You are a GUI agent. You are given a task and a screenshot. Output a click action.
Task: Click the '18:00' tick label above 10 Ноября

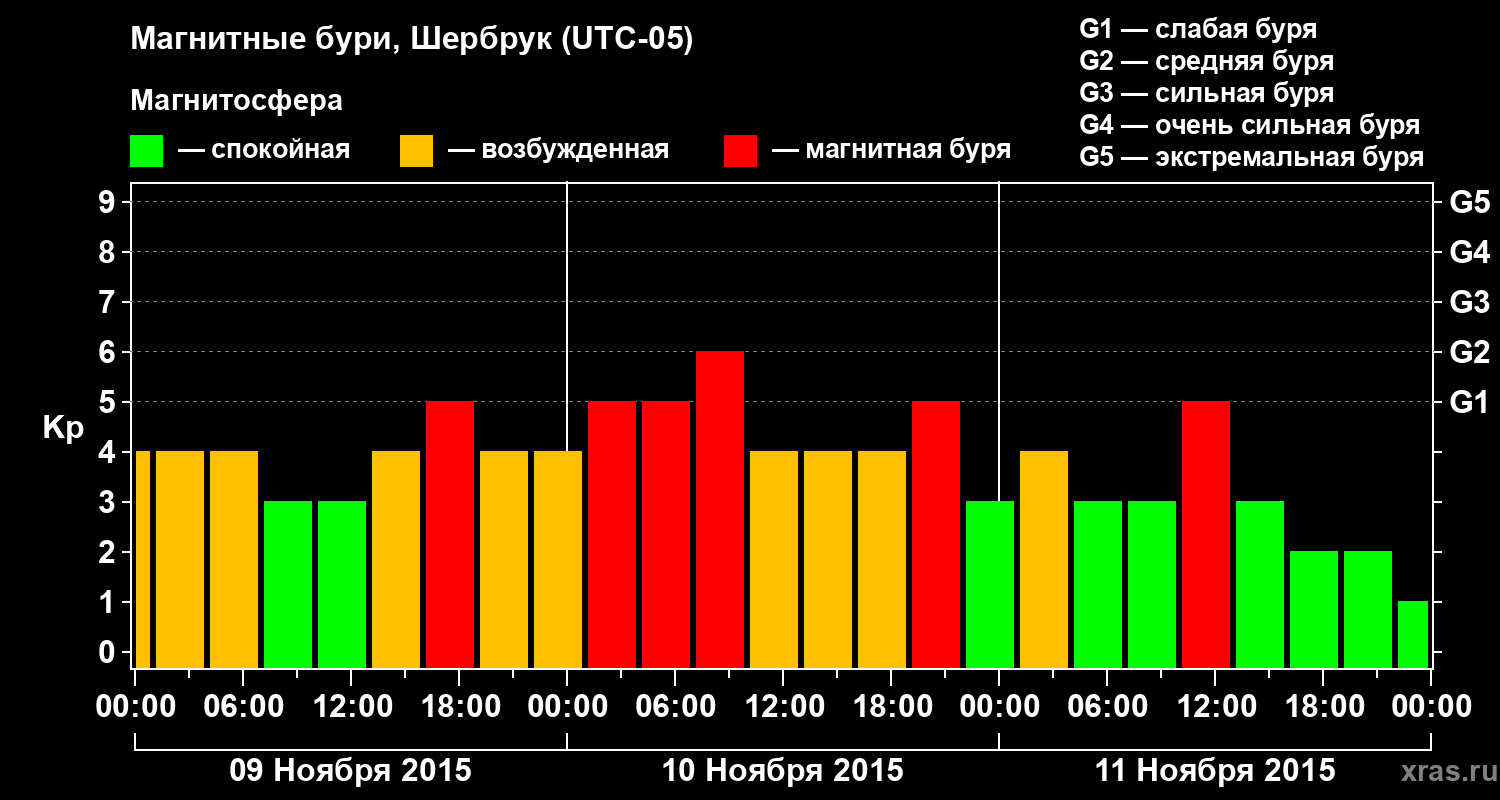point(894,706)
